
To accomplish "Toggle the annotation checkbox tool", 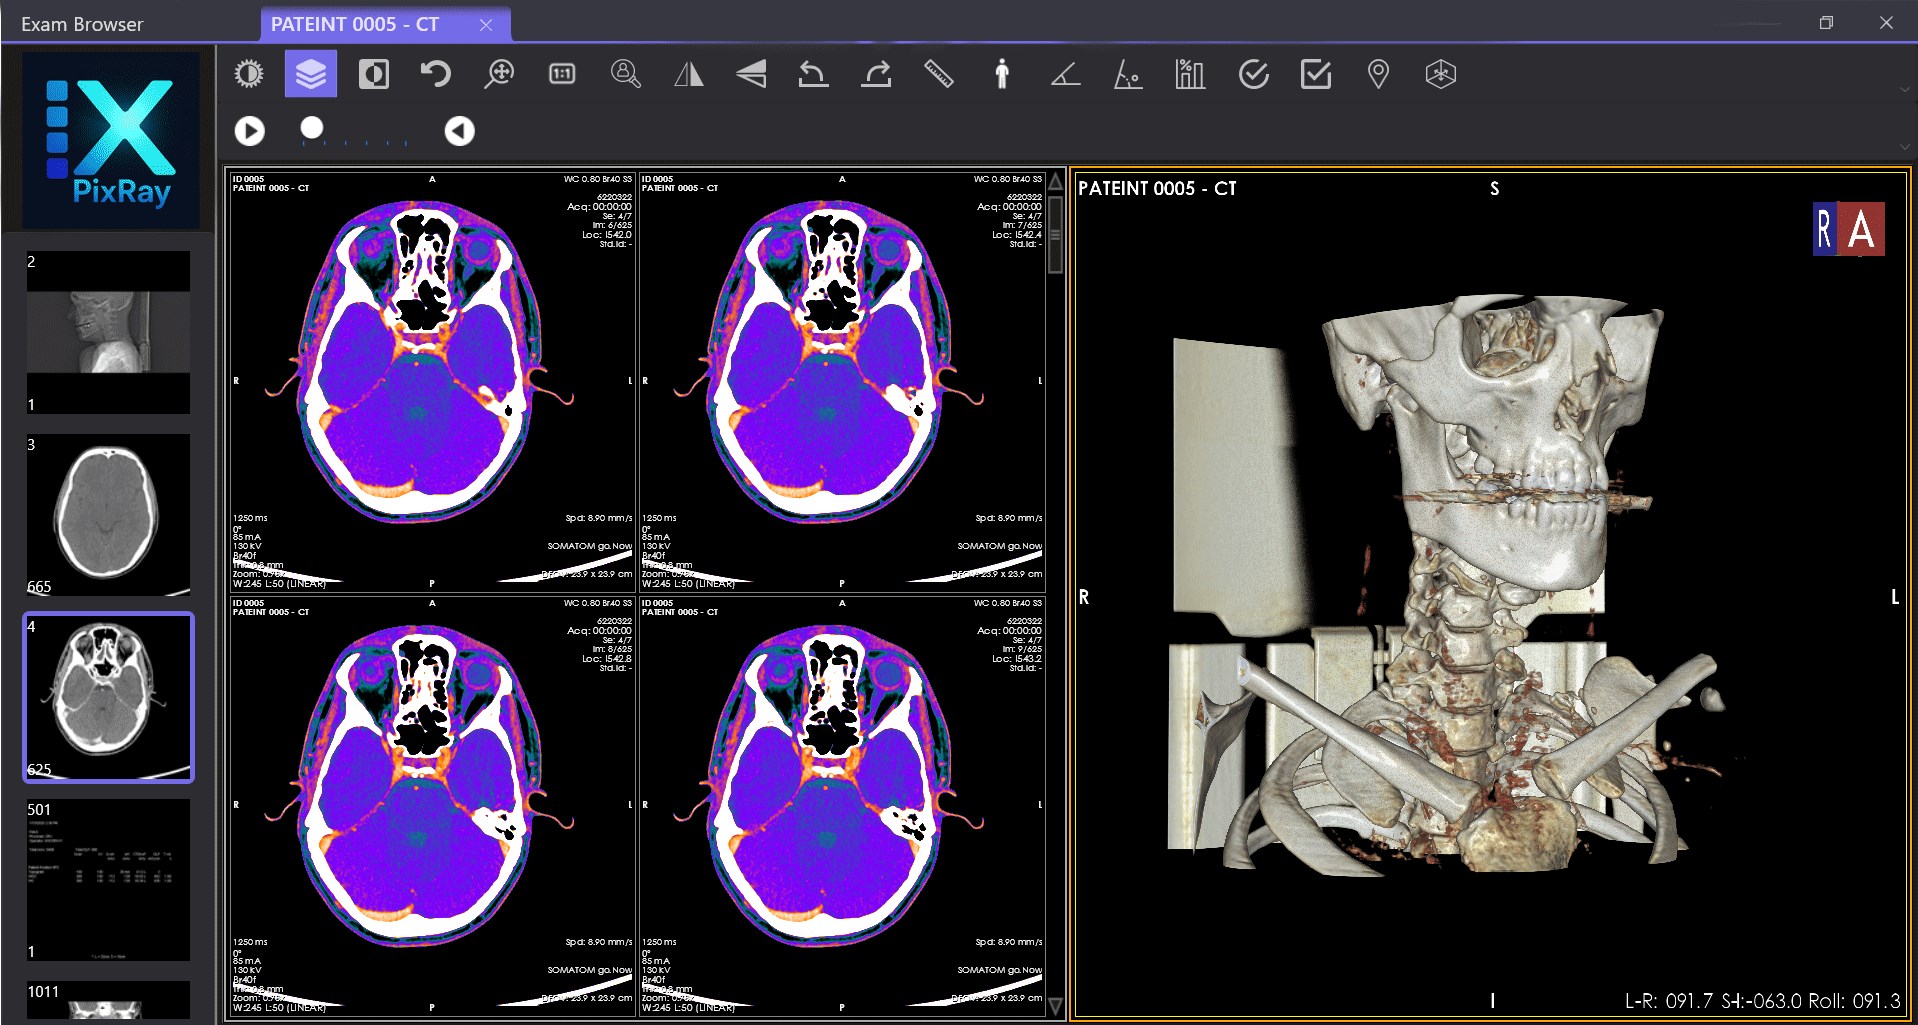I will click(x=1315, y=73).
